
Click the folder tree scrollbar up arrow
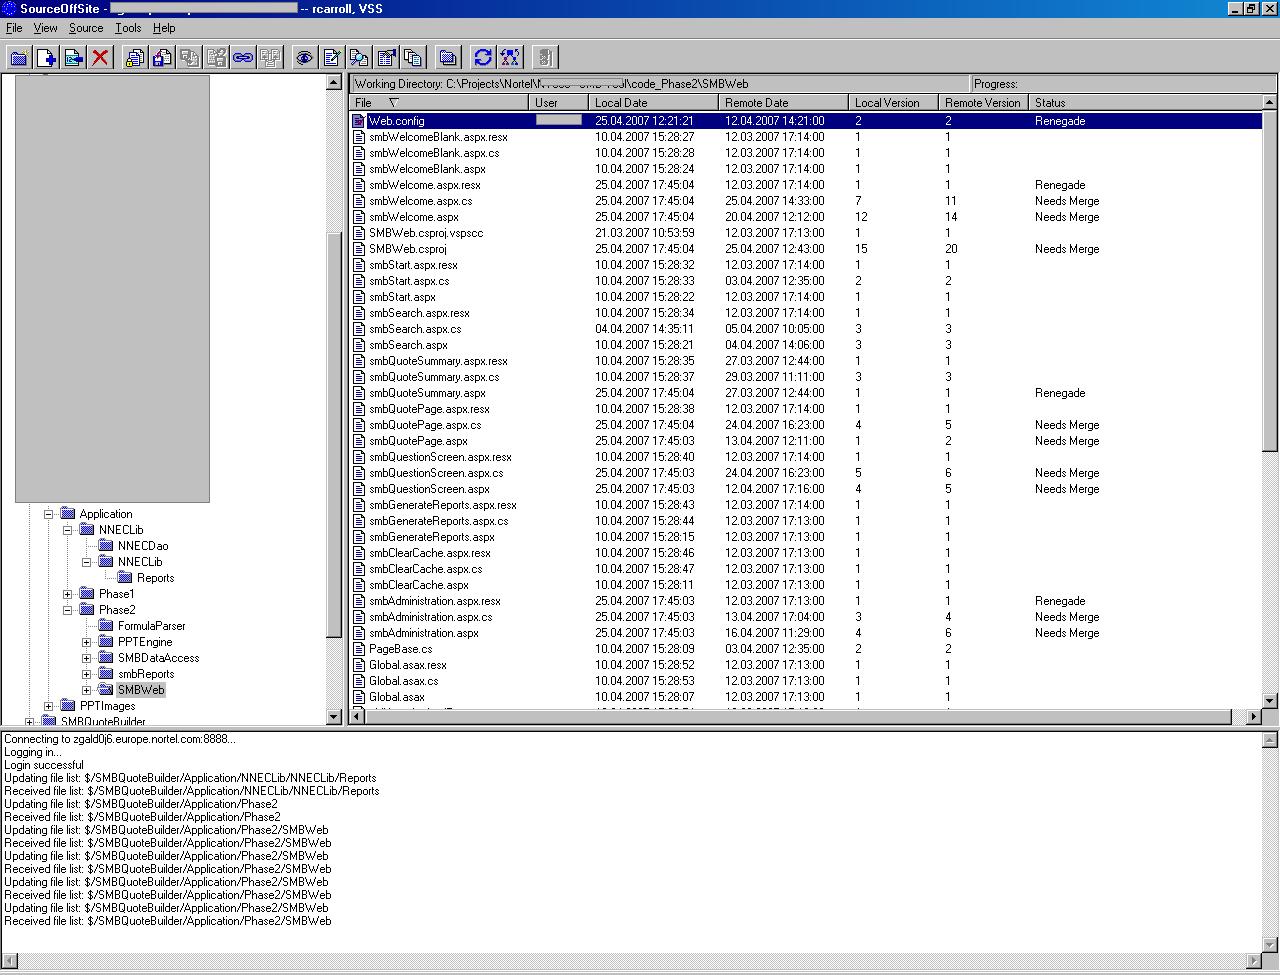(x=334, y=82)
